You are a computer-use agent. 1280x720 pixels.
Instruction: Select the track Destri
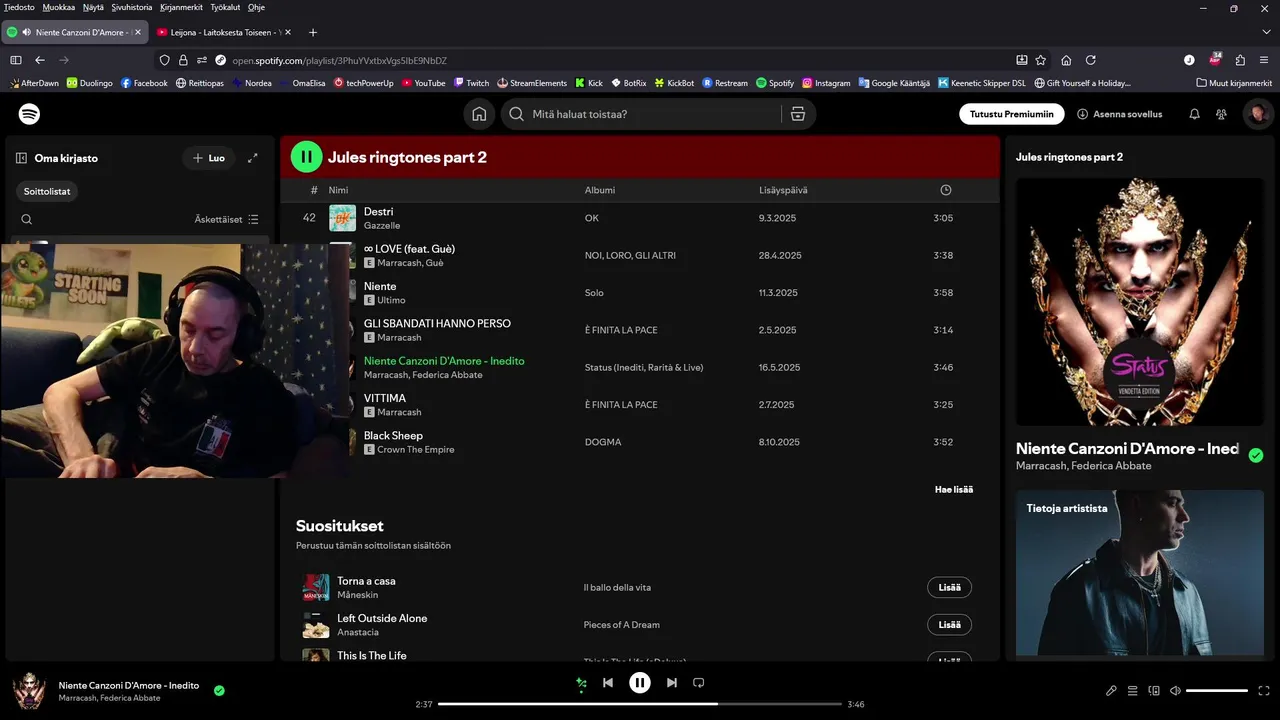pos(378,212)
